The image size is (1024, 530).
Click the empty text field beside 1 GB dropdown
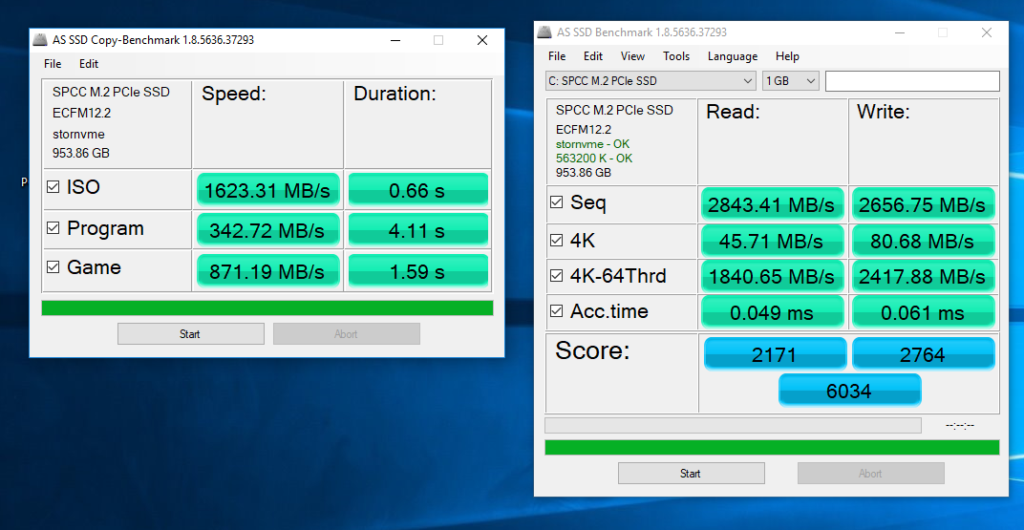click(911, 81)
